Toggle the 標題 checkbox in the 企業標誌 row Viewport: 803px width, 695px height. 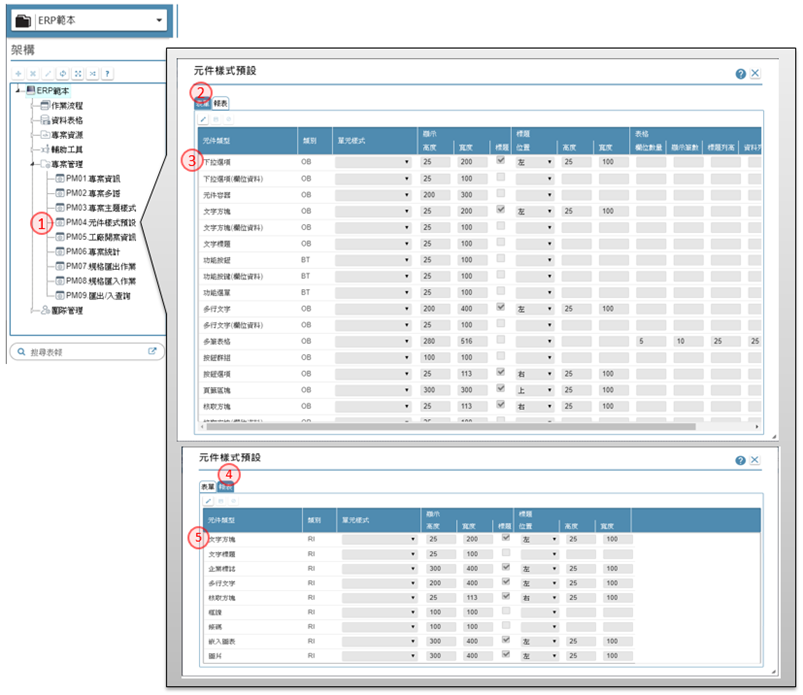pyautogui.click(x=506, y=567)
